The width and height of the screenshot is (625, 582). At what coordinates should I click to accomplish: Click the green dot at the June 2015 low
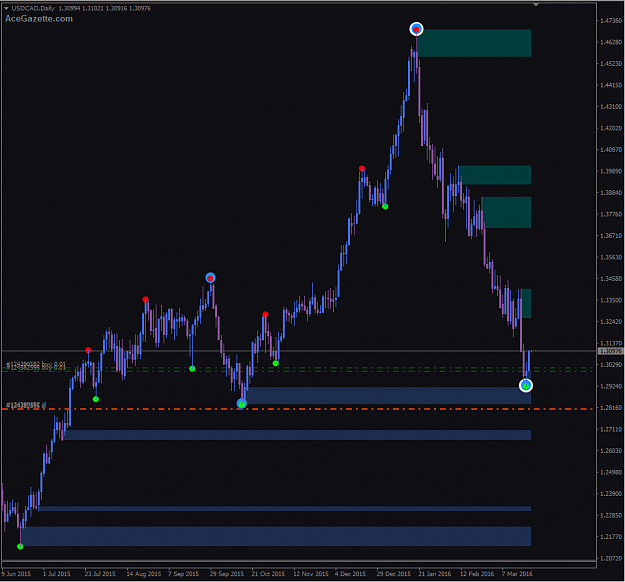click(x=20, y=547)
